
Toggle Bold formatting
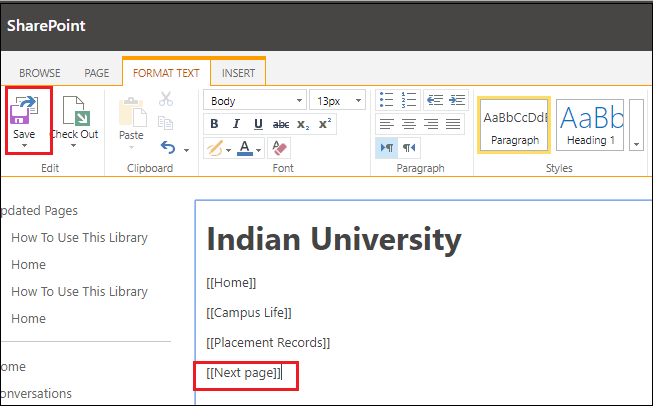coord(214,124)
